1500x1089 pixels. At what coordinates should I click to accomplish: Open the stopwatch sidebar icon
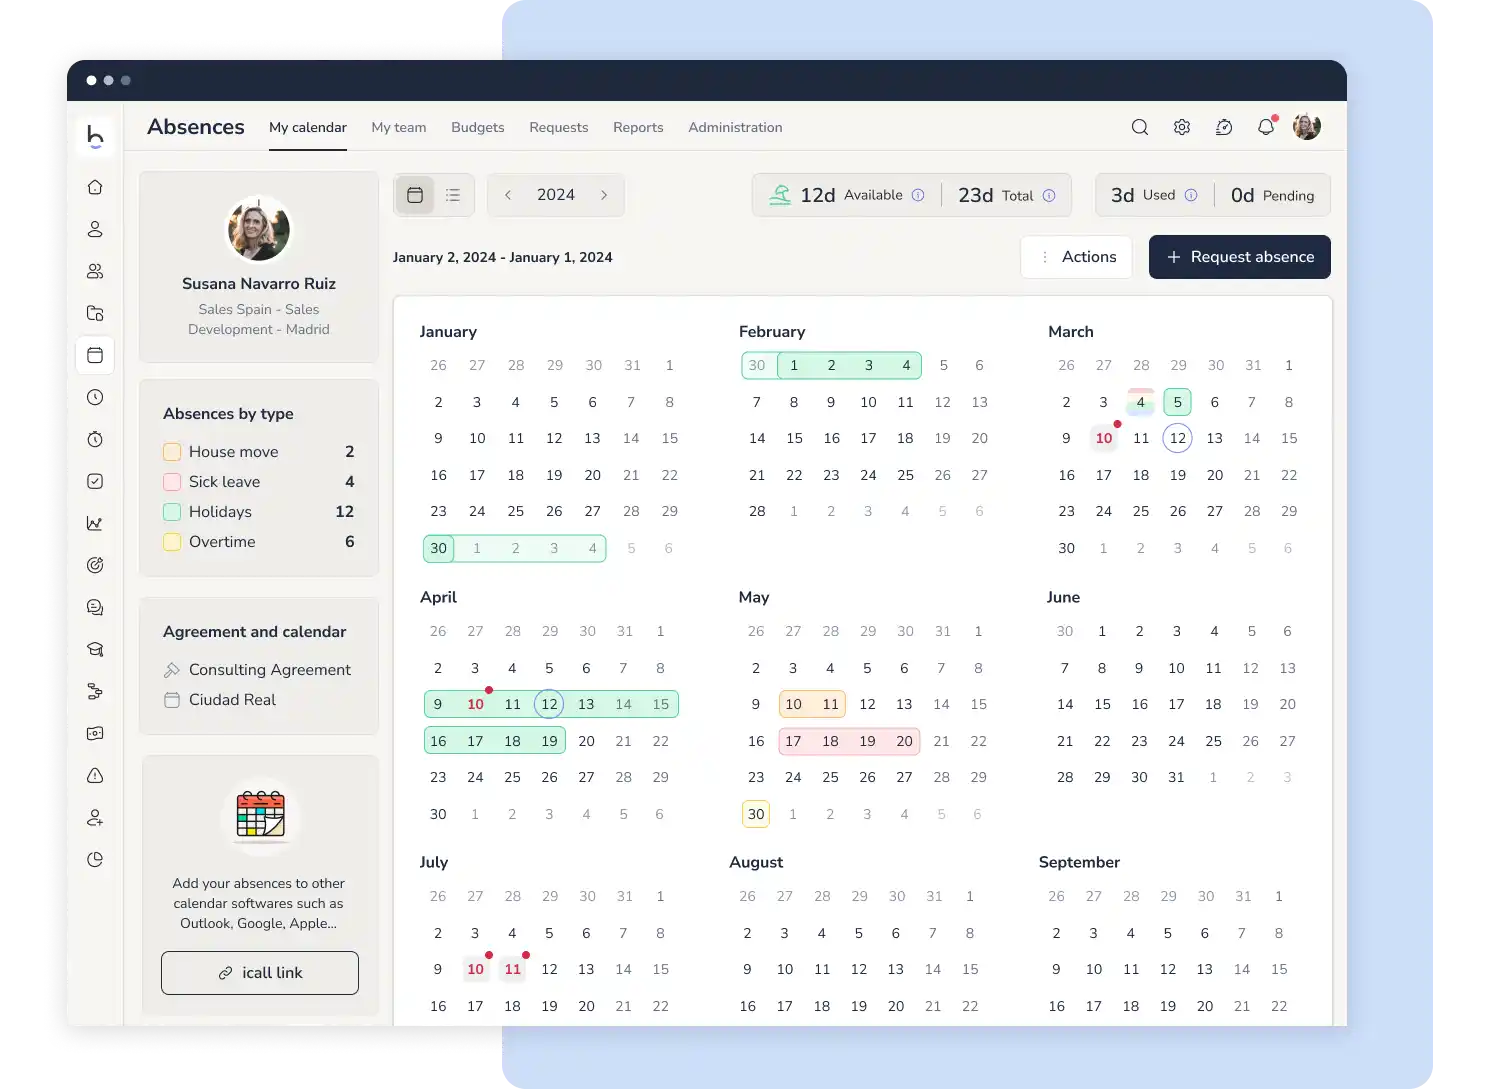coord(95,439)
